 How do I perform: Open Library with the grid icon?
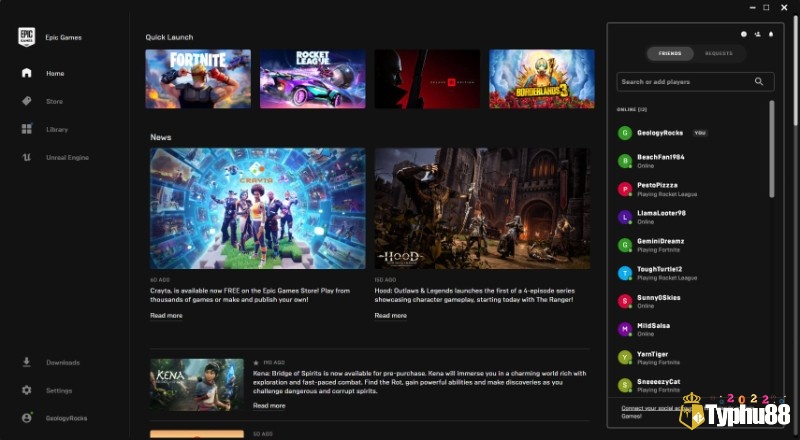click(27, 129)
